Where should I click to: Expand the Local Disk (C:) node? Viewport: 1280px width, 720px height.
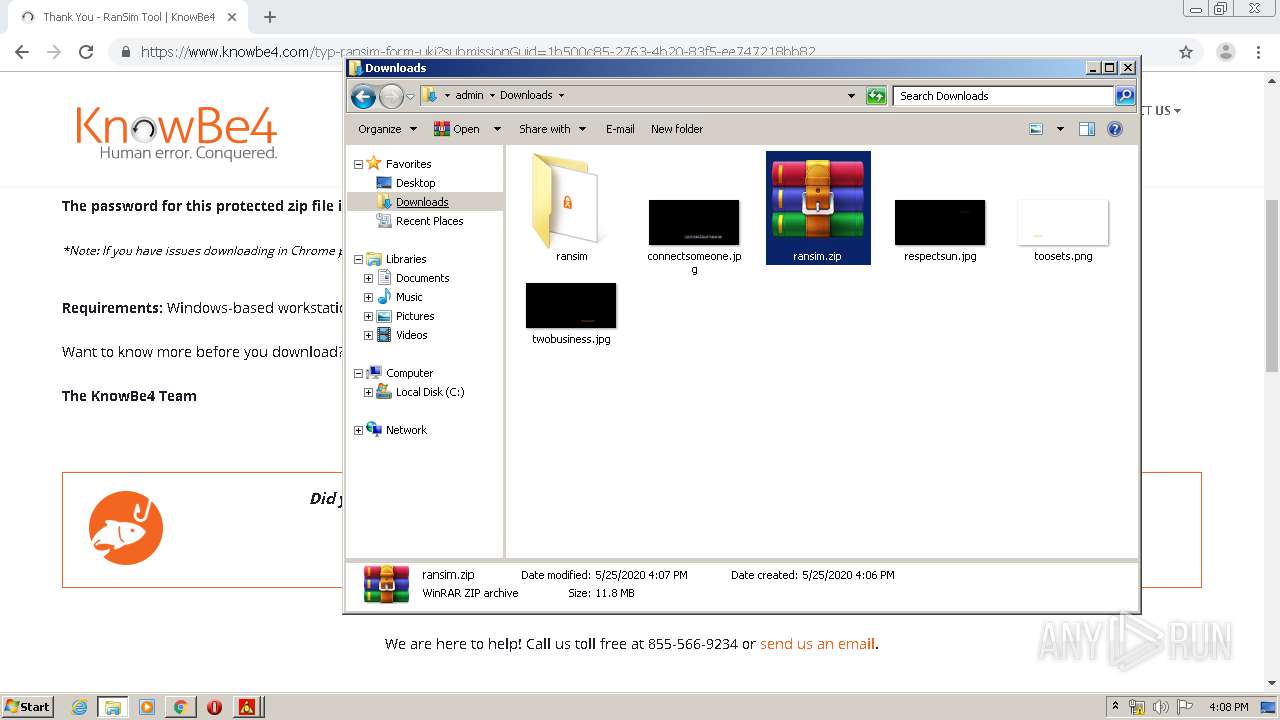point(368,392)
